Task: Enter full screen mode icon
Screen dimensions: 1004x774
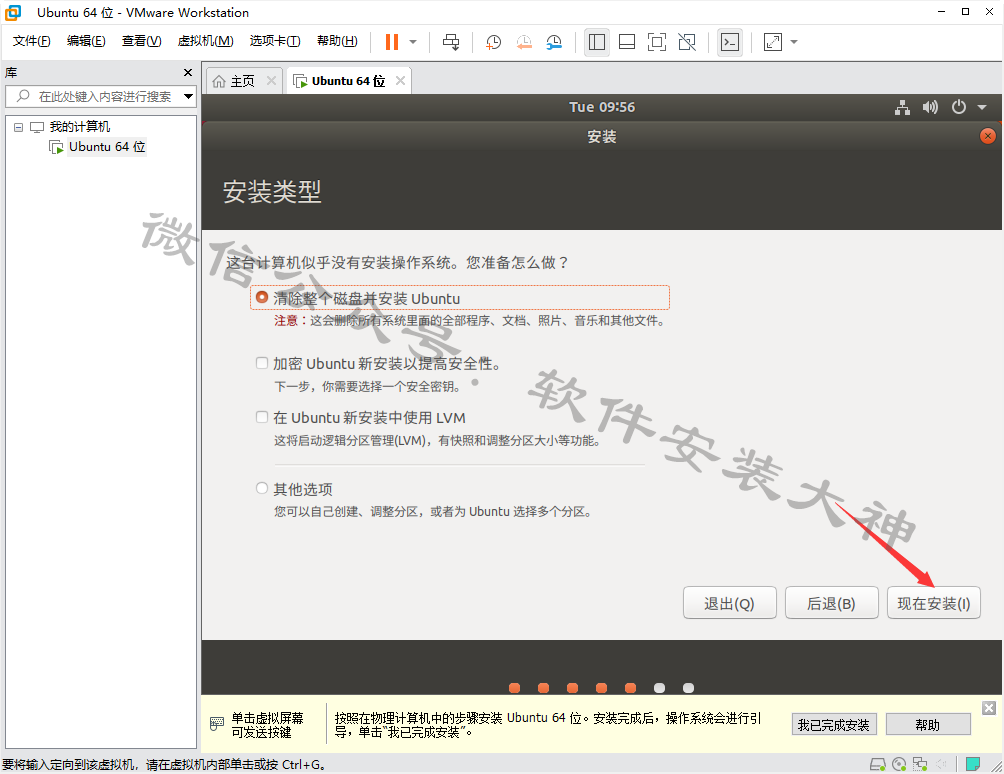Action: click(657, 42)
